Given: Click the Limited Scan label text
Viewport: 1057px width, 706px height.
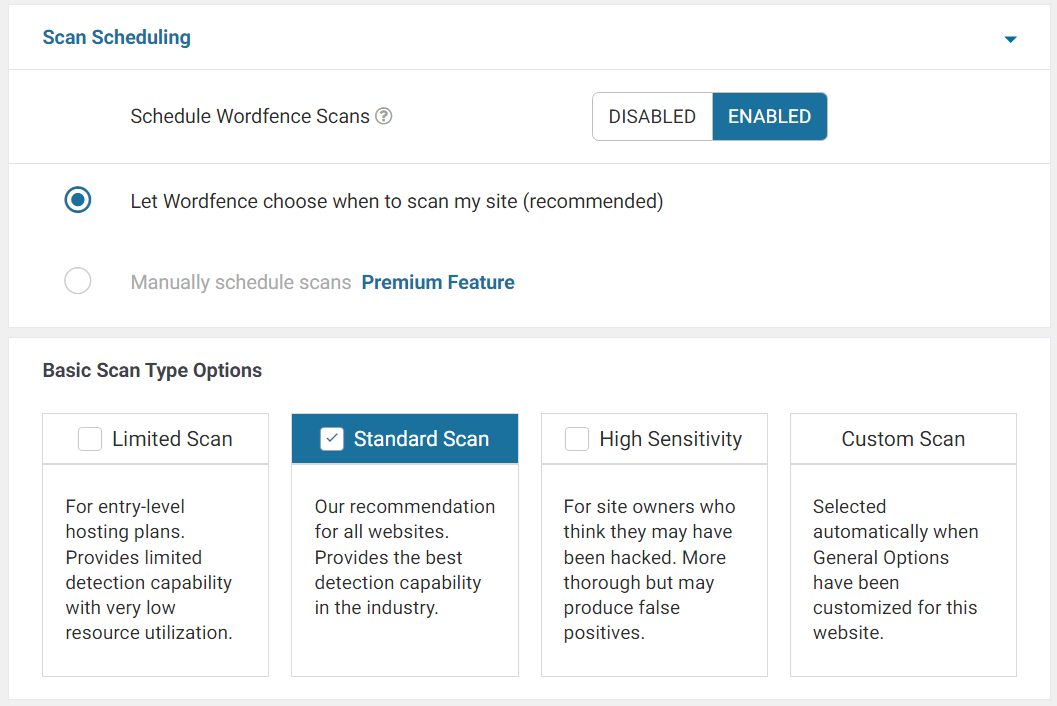Looking at the screenshot, I should click(172, 439).
